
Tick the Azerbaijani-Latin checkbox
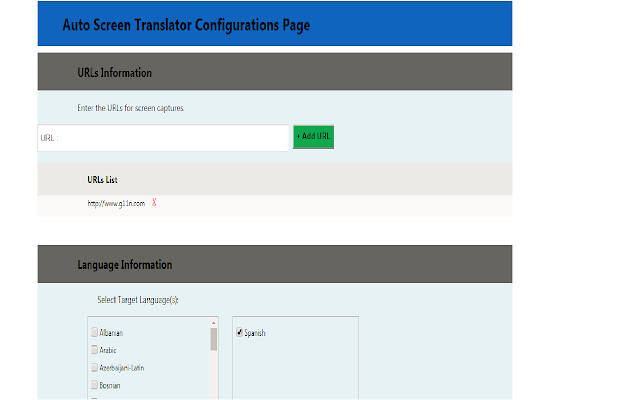coord(95,367)
